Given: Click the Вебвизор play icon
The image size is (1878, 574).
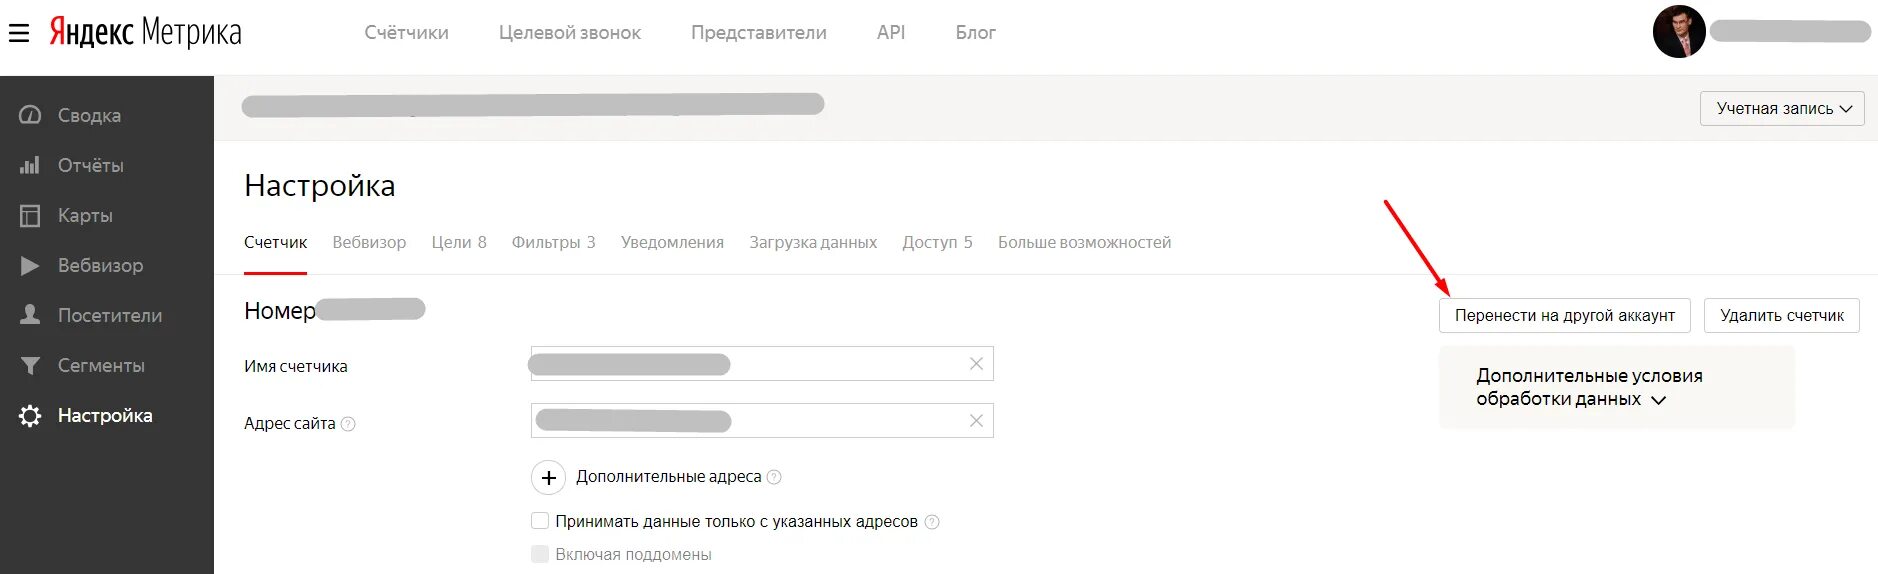Looking at the screenshot, I should coord(30,265).
